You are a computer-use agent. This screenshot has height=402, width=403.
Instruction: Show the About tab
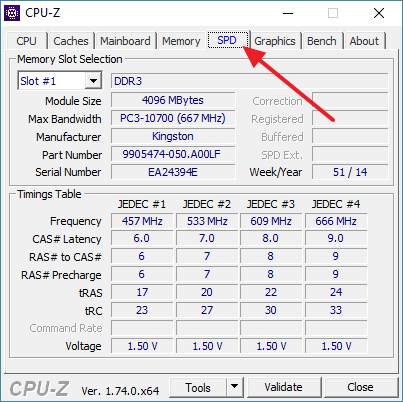pos(364,41)
